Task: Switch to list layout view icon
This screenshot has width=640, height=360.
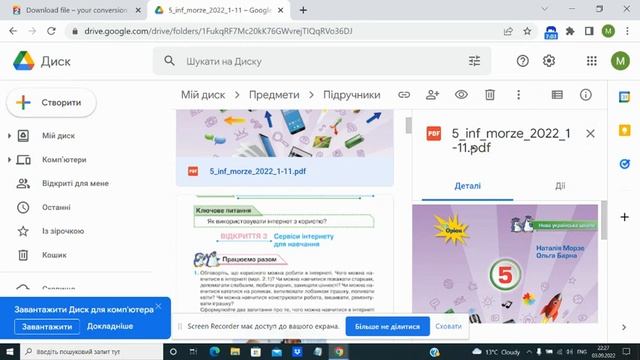Action: click(557, 95)
